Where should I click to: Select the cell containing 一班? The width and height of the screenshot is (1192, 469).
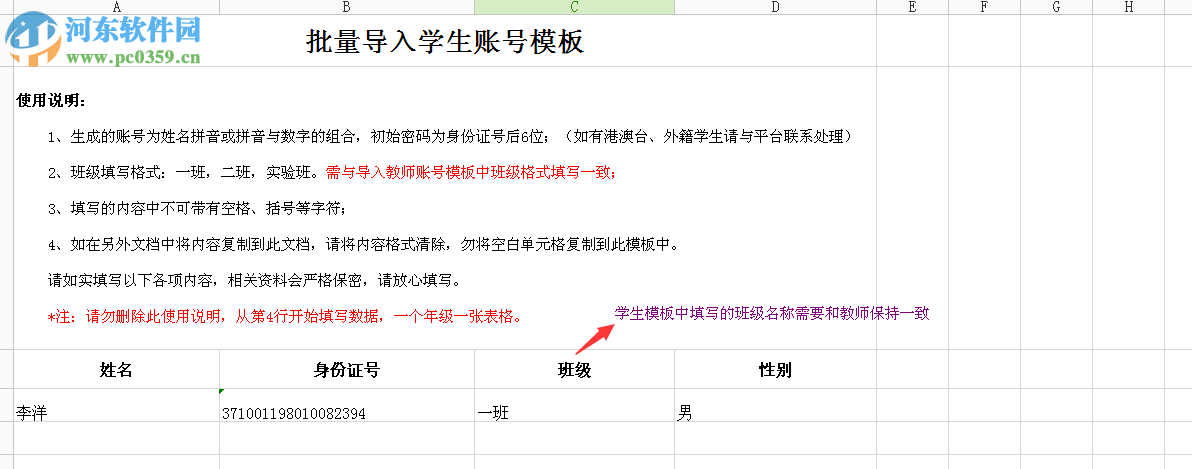(x=574, y=406)
